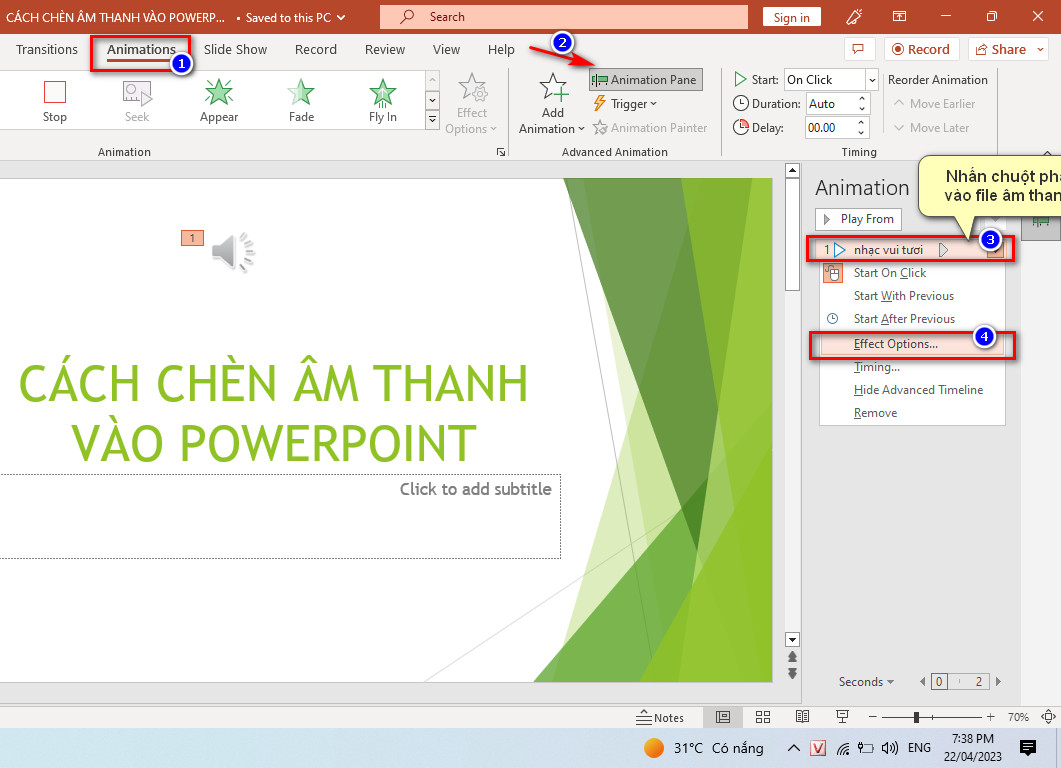Apply the Appear animation
1061x768 pixels.
click(219, 101)
